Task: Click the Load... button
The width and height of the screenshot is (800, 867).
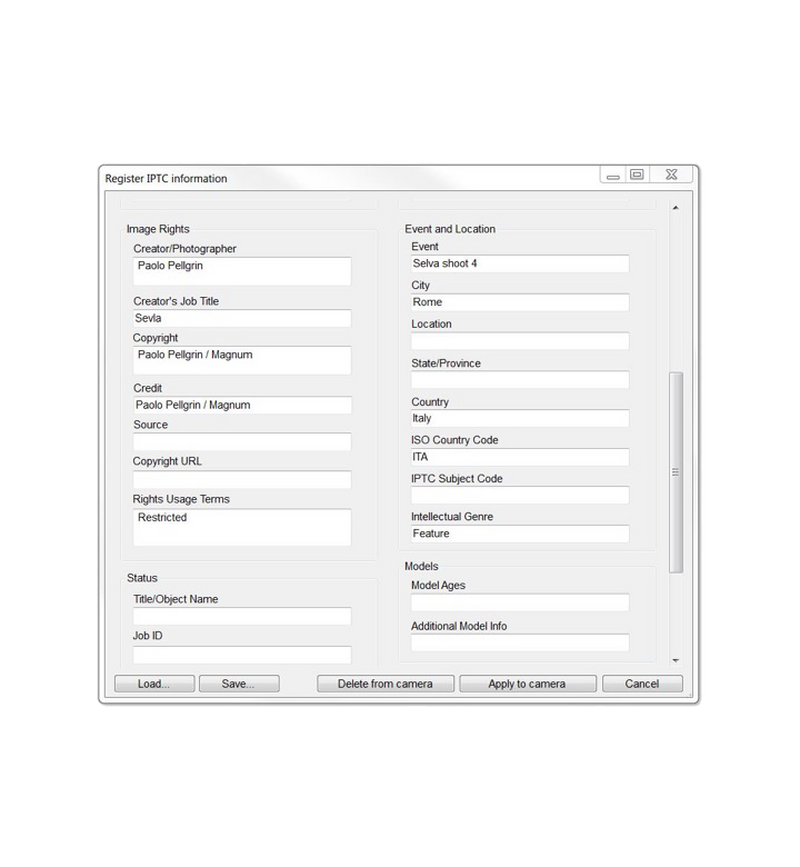Action: pos(154,684)
